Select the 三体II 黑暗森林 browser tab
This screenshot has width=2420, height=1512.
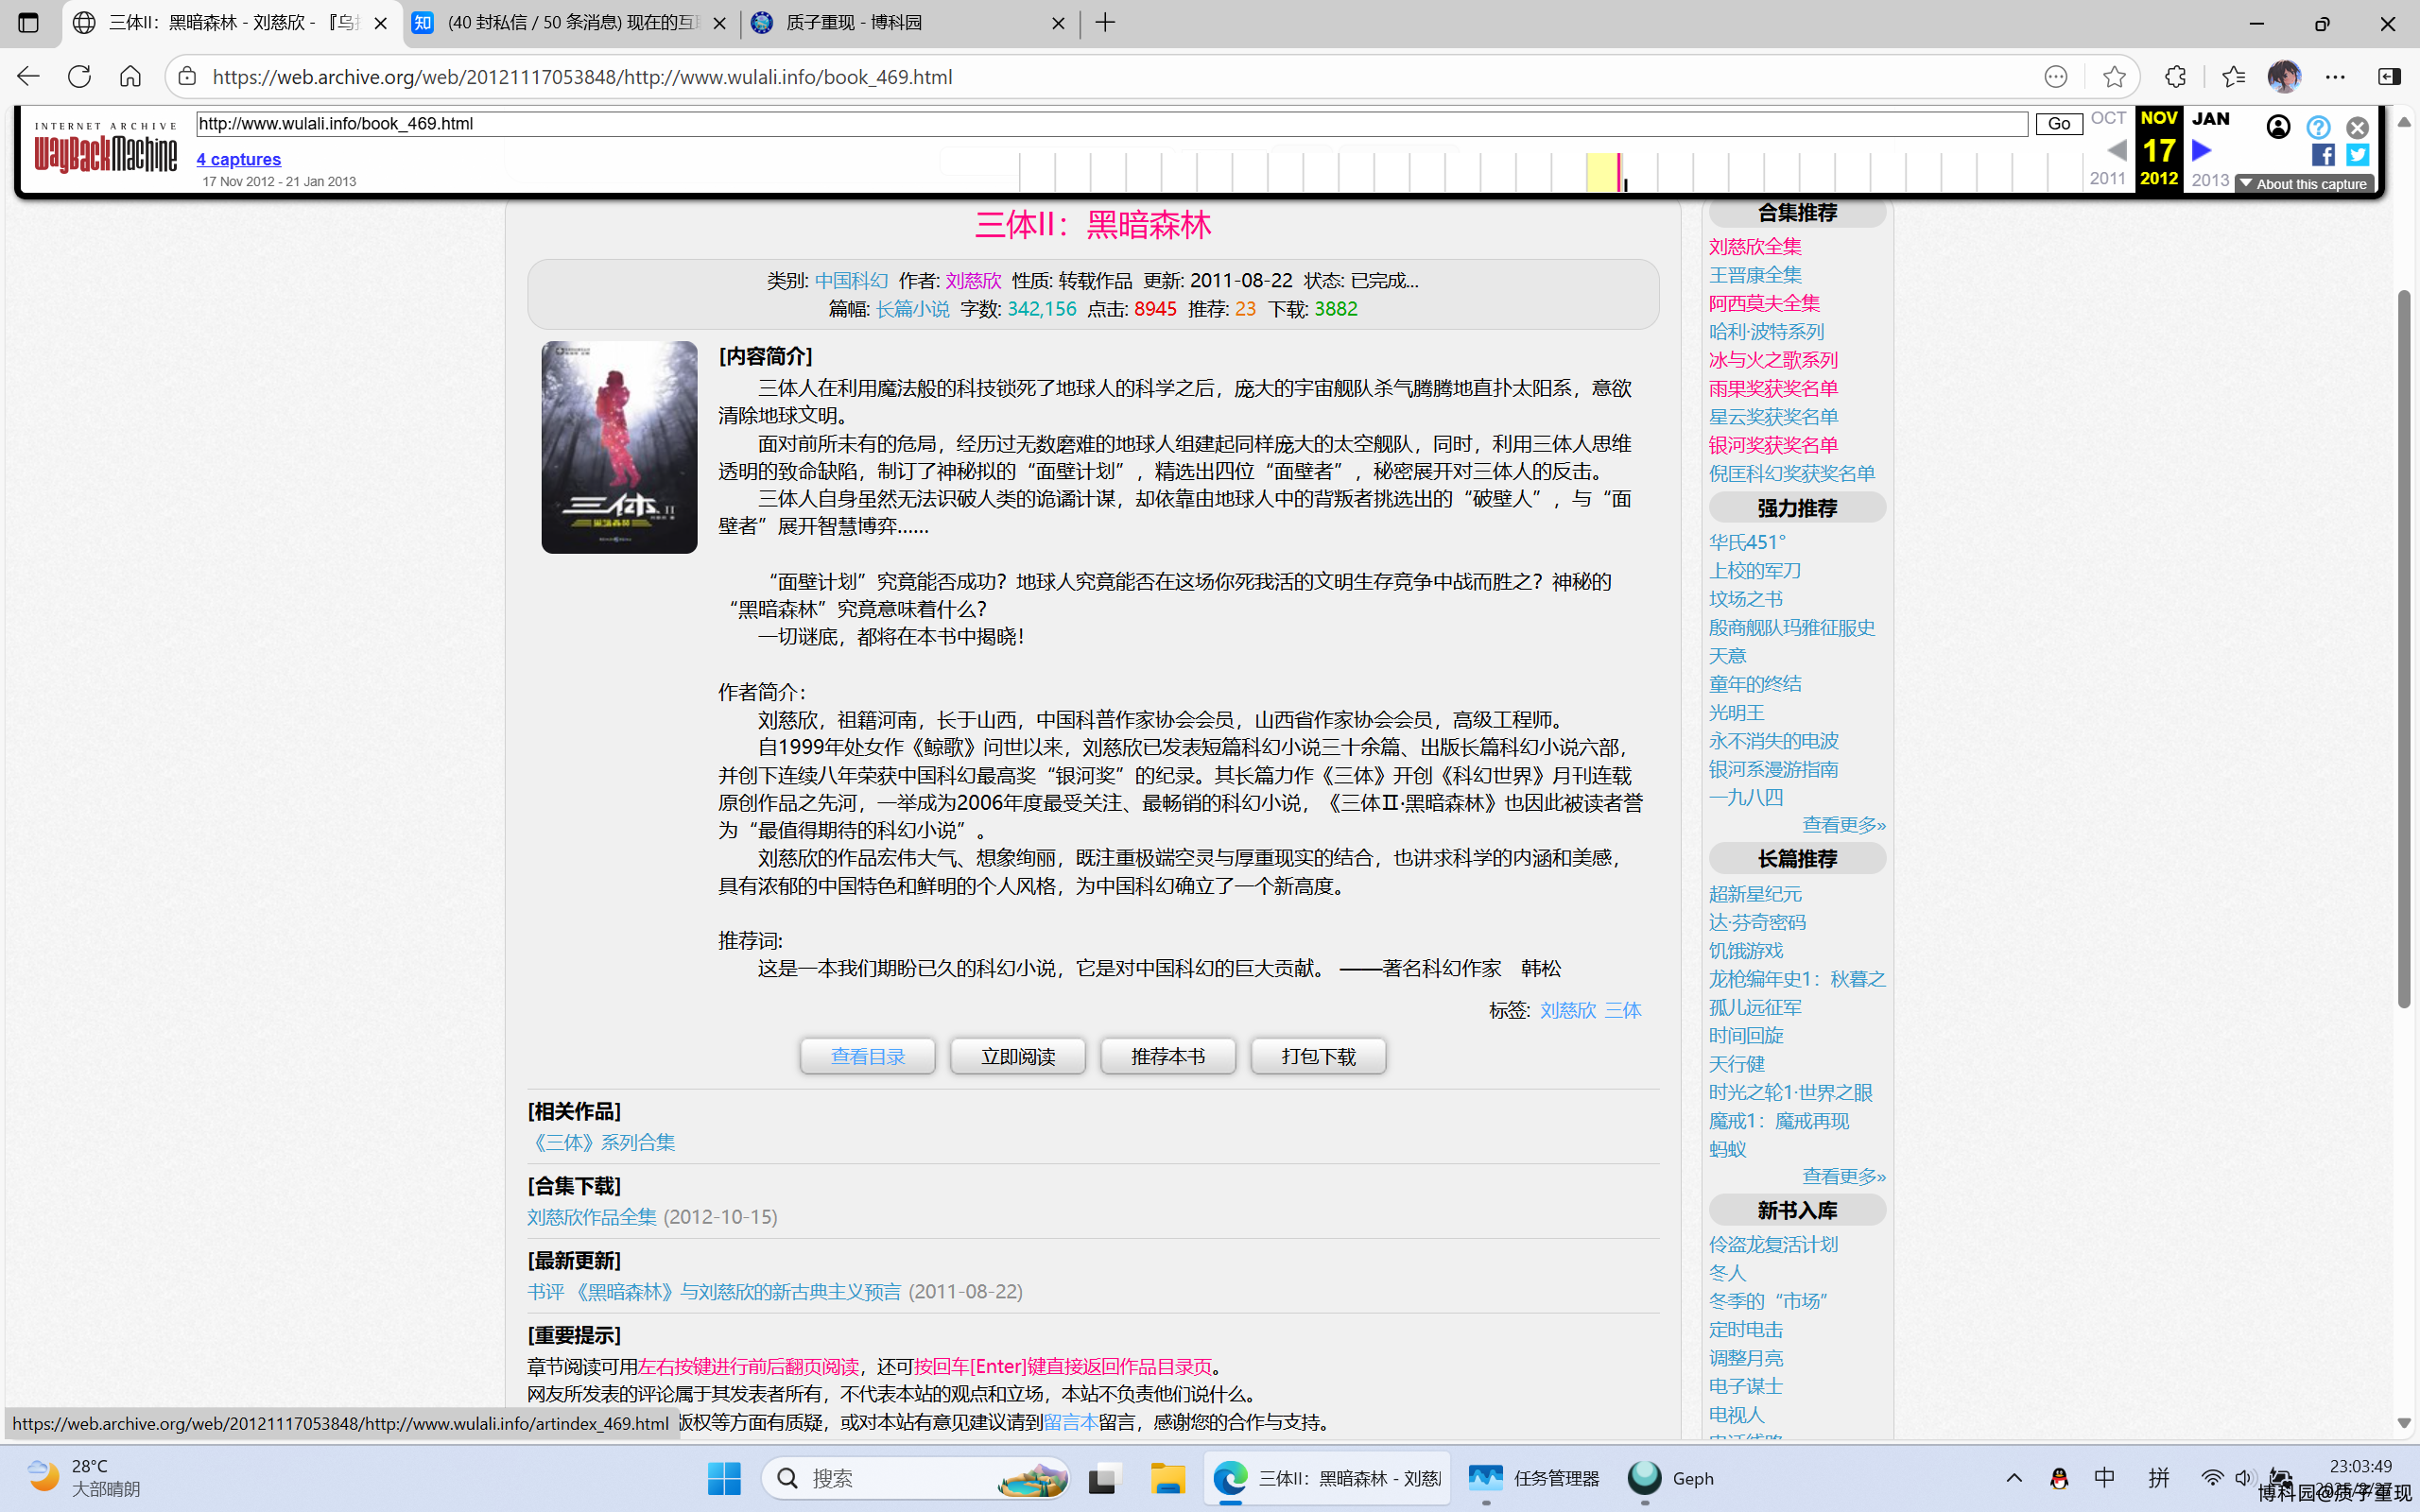coord(232,22)
